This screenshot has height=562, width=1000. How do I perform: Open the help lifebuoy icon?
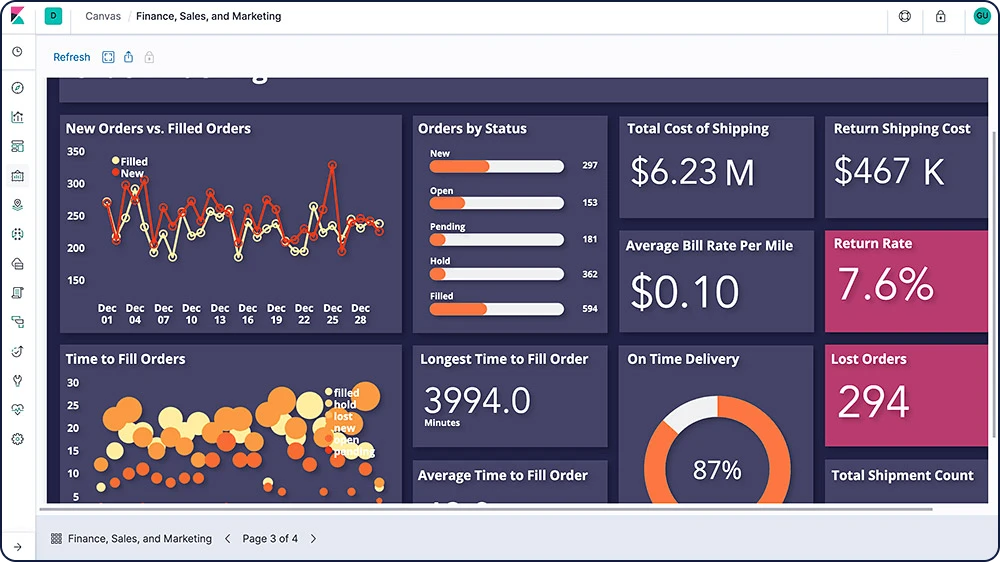coord(905,17)
